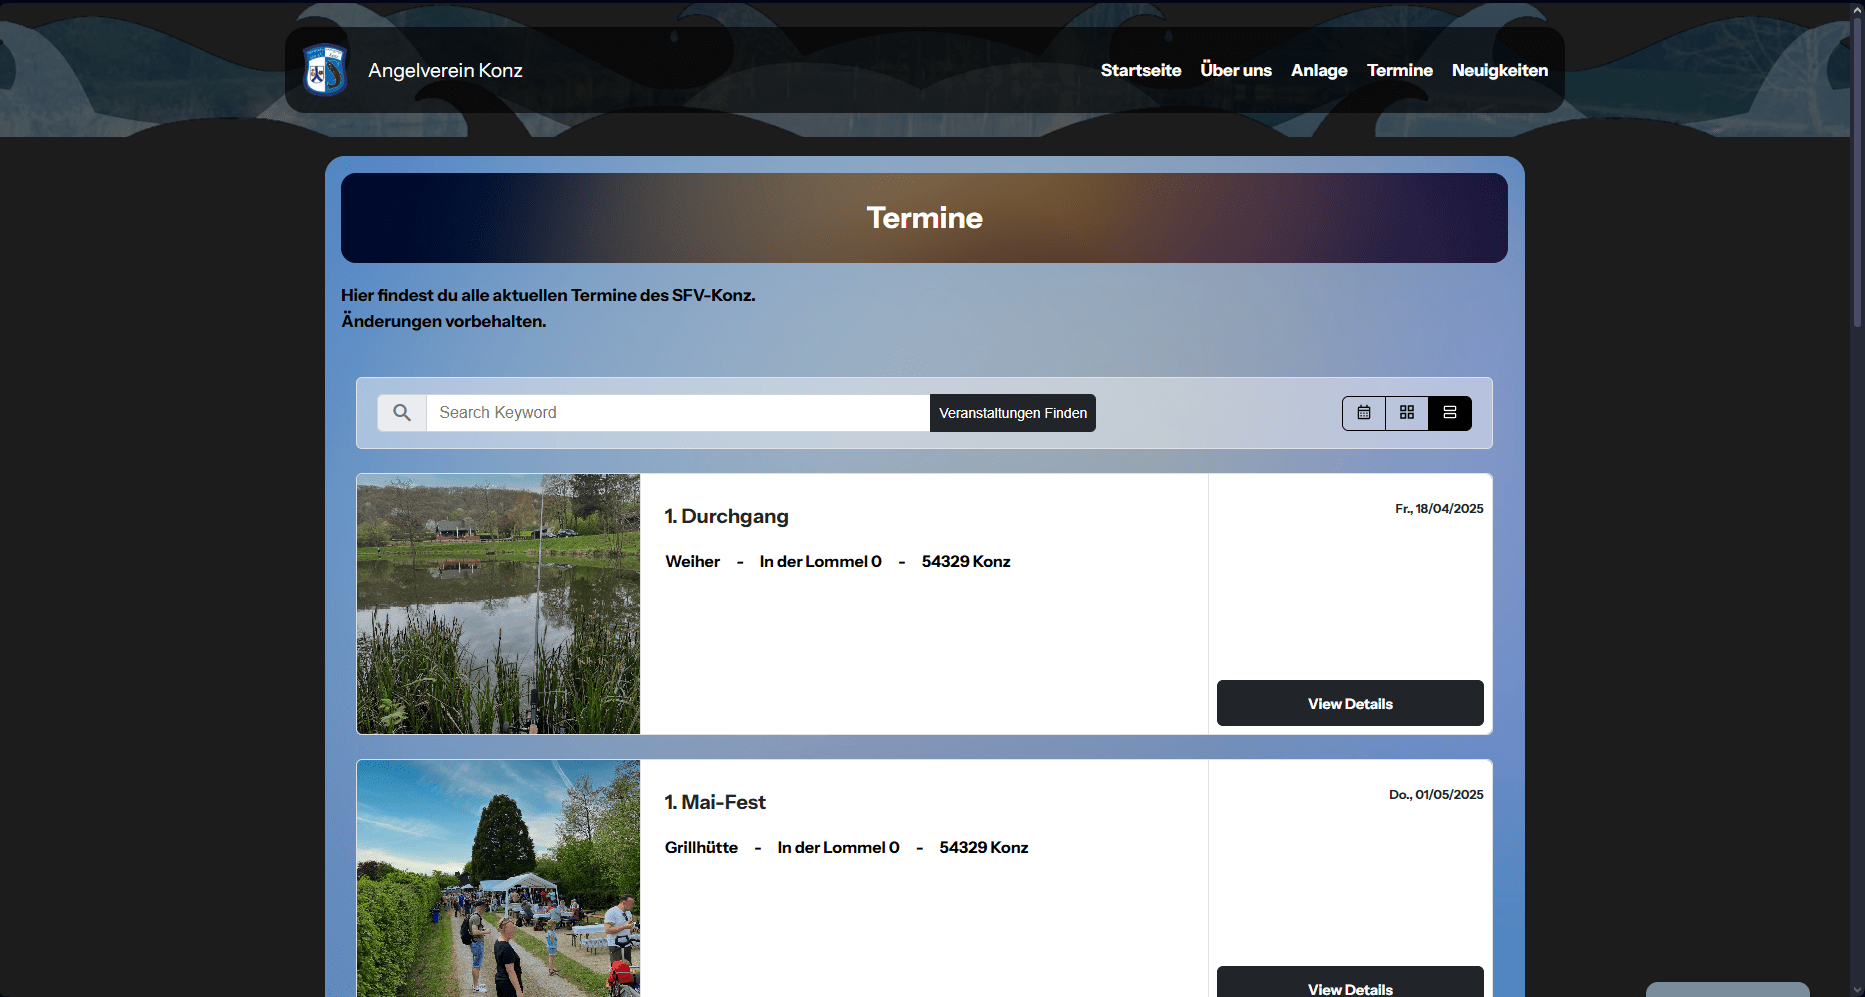Click In der Lommel 0 under 1. Mai-Fest

coord(839,847)
